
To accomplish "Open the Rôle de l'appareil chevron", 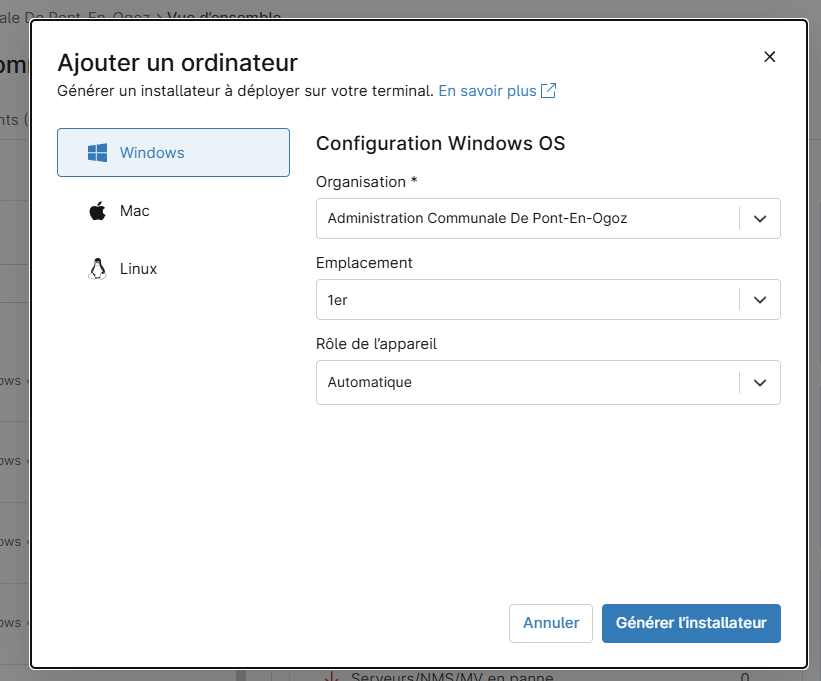I will 760,382.
